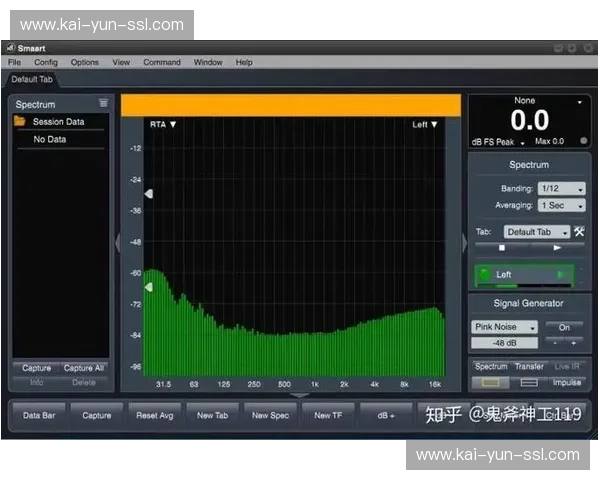Open the Config menu
Screen dimensions: 600x480
tap(46, 62)
